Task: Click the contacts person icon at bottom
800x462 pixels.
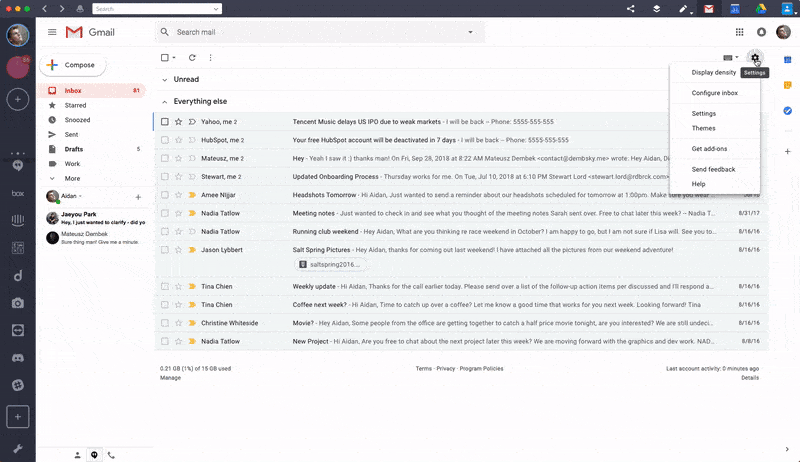Action: pos(78,455)
